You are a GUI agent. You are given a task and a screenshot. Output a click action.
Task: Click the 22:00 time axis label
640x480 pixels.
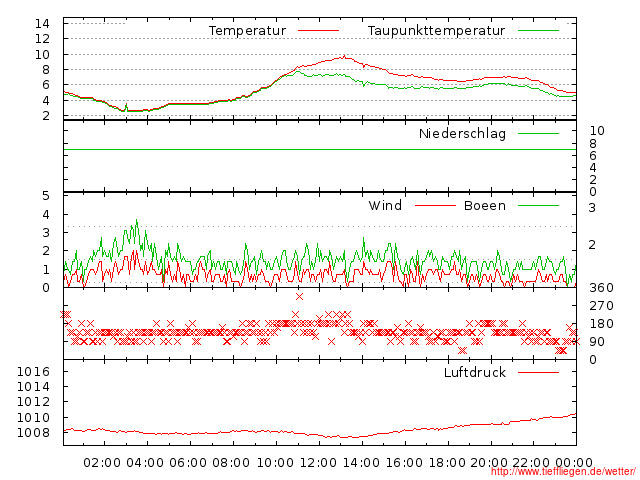click(533, 462)
